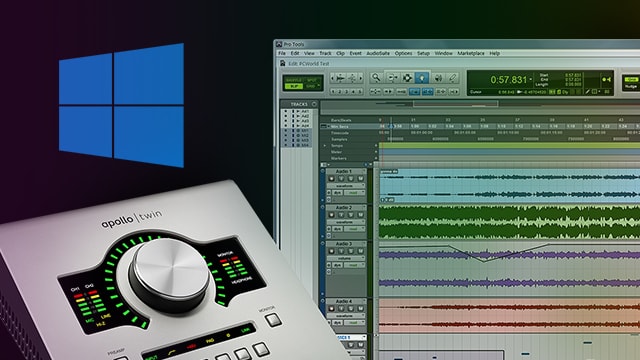The height and width of the screenshot is (360, 640).
Task: Mute the Audio 2 track
Action: pyautogui.click(x=360, y=215)
